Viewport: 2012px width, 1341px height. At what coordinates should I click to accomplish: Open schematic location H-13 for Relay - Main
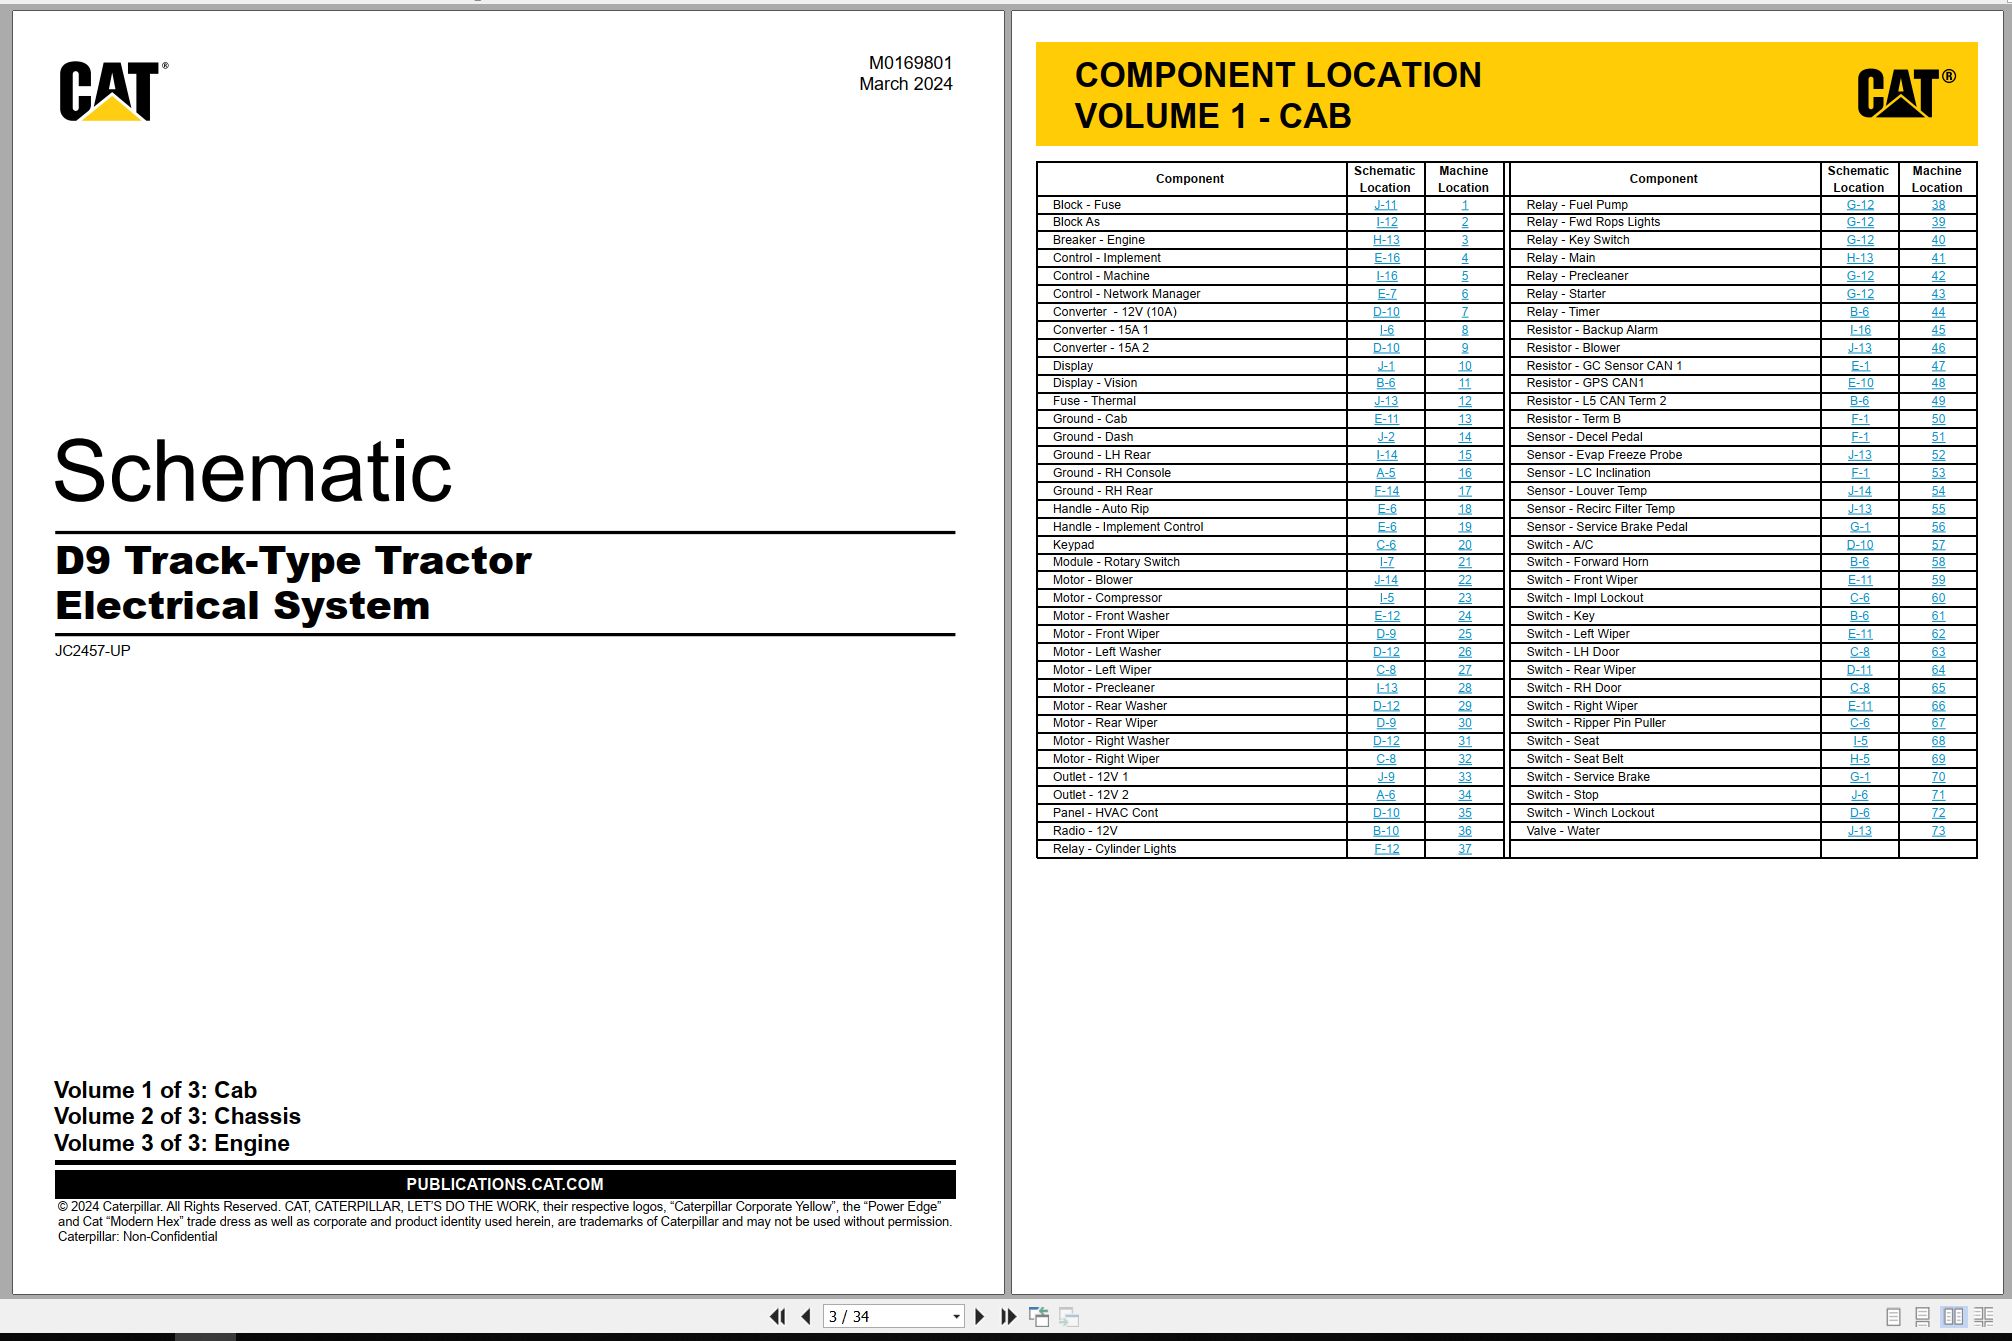click(x=1860, y=258)
